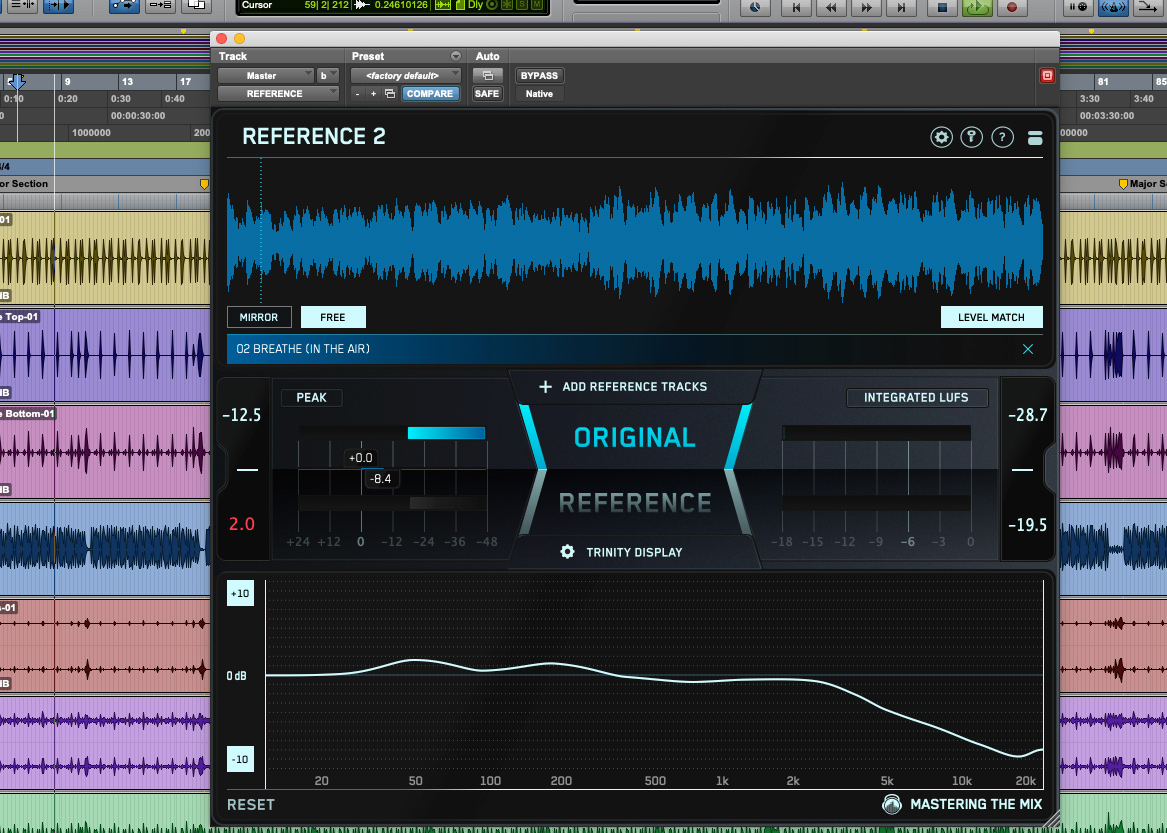Switch to the REFERENCE source
This screenshot has height=833, width=1167.
pyautogui.click(x=634, y=502)
